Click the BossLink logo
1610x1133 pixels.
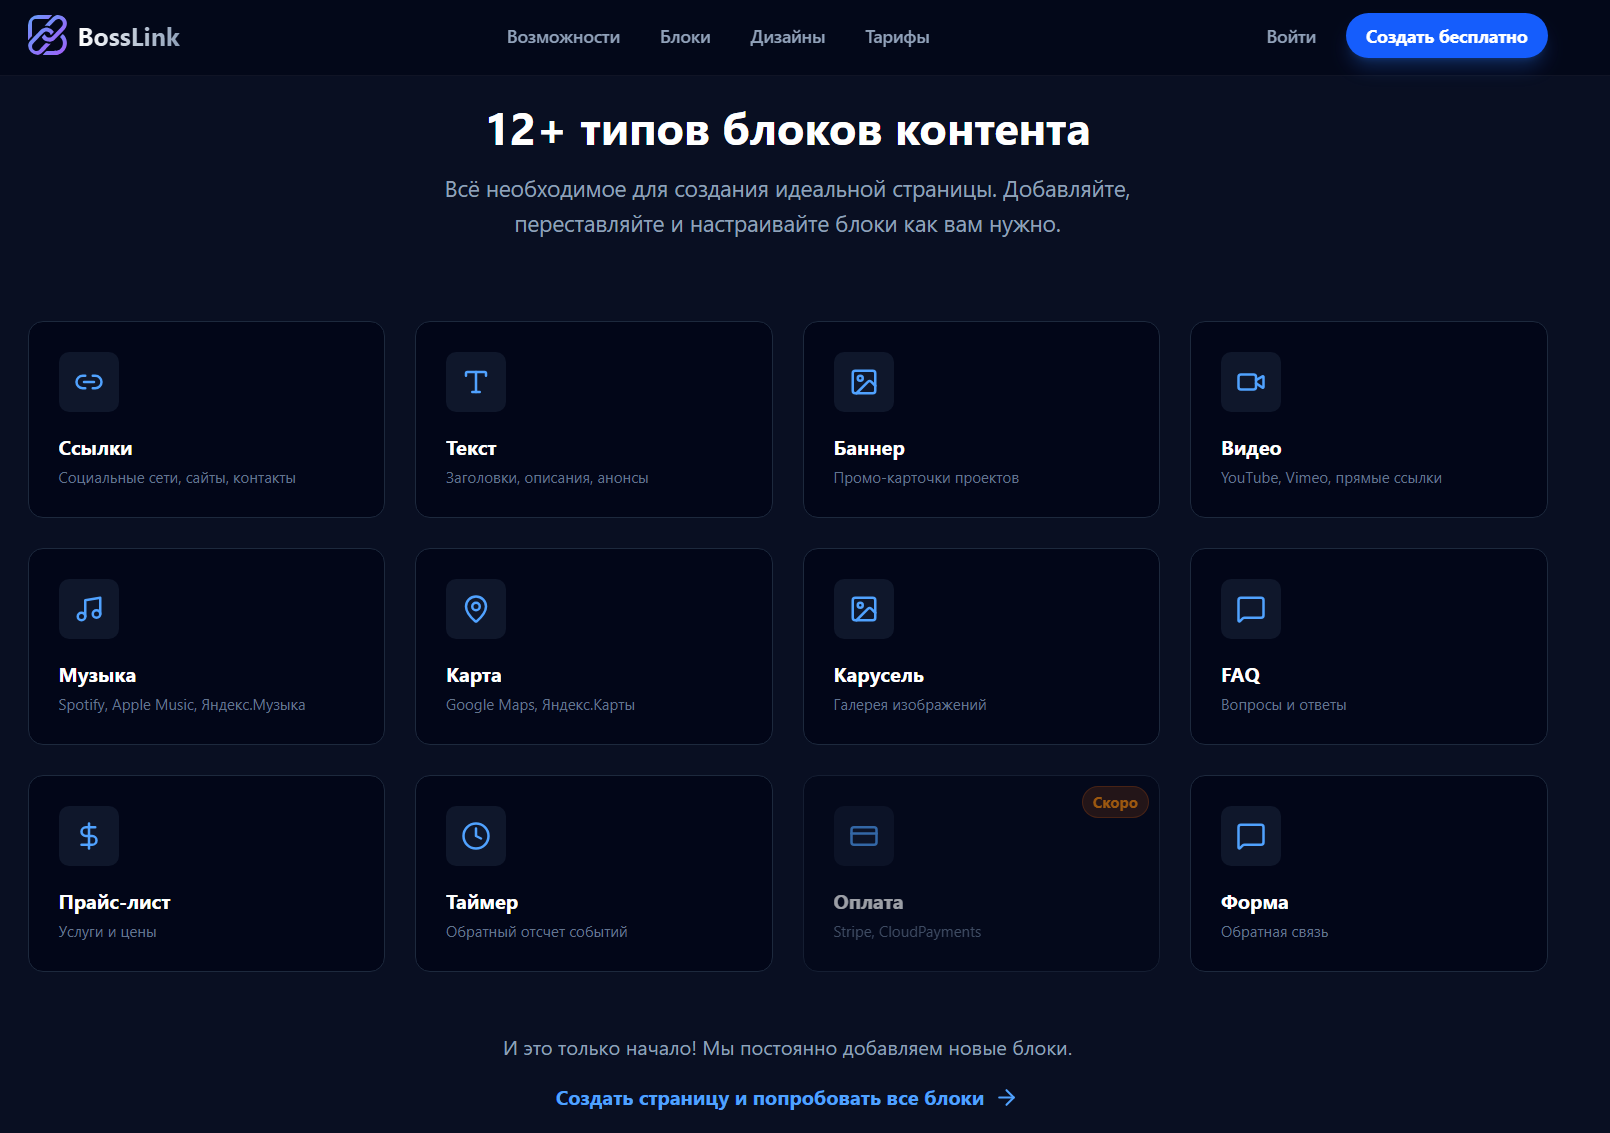pyautogui.click(x=103, y=36)
